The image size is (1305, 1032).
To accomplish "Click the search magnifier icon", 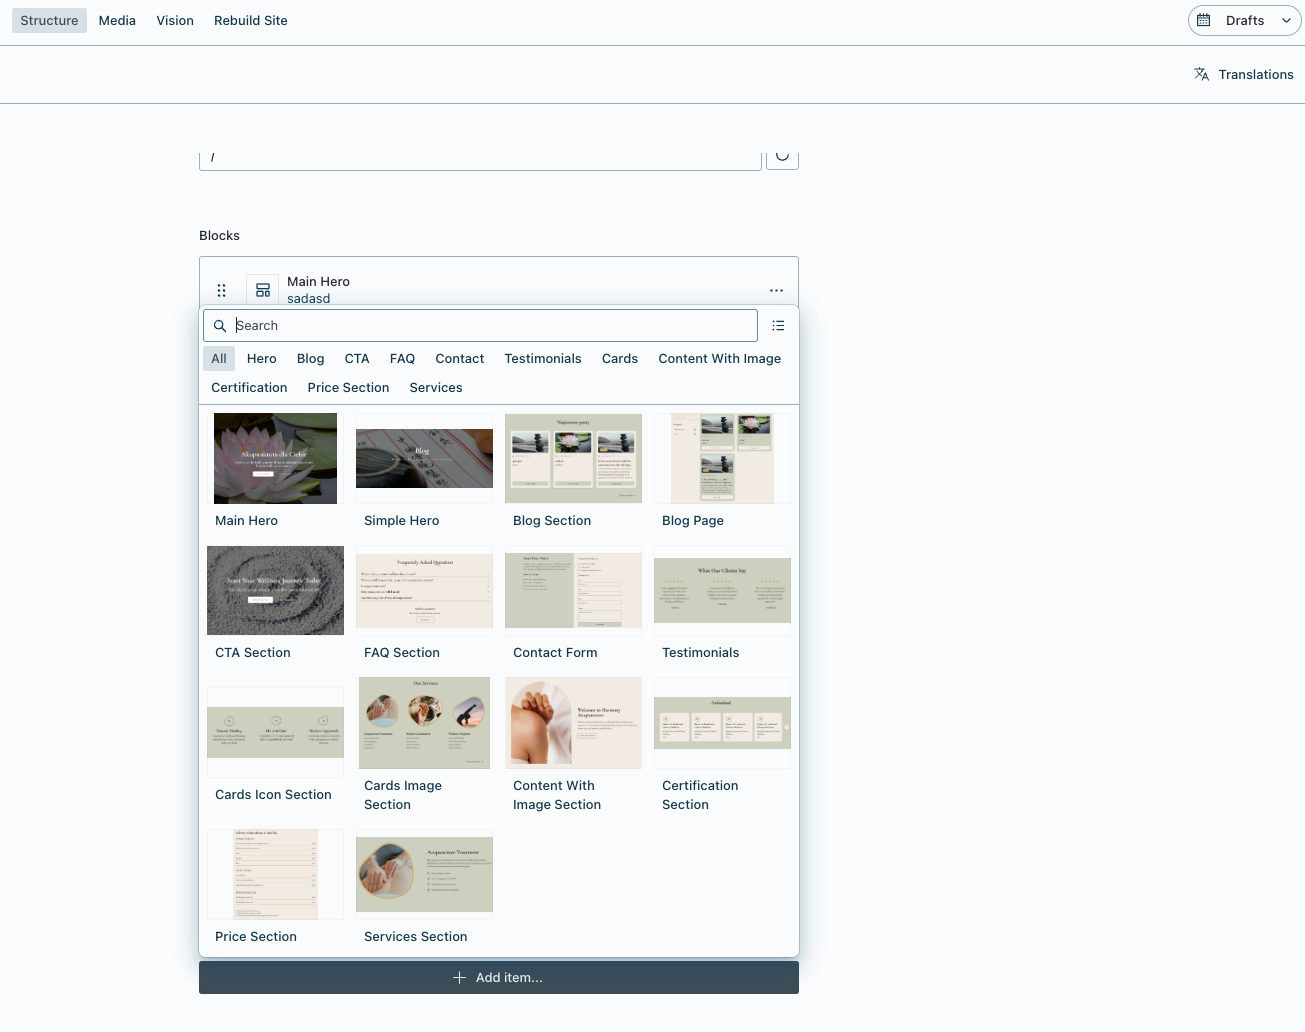I will 220,326.
